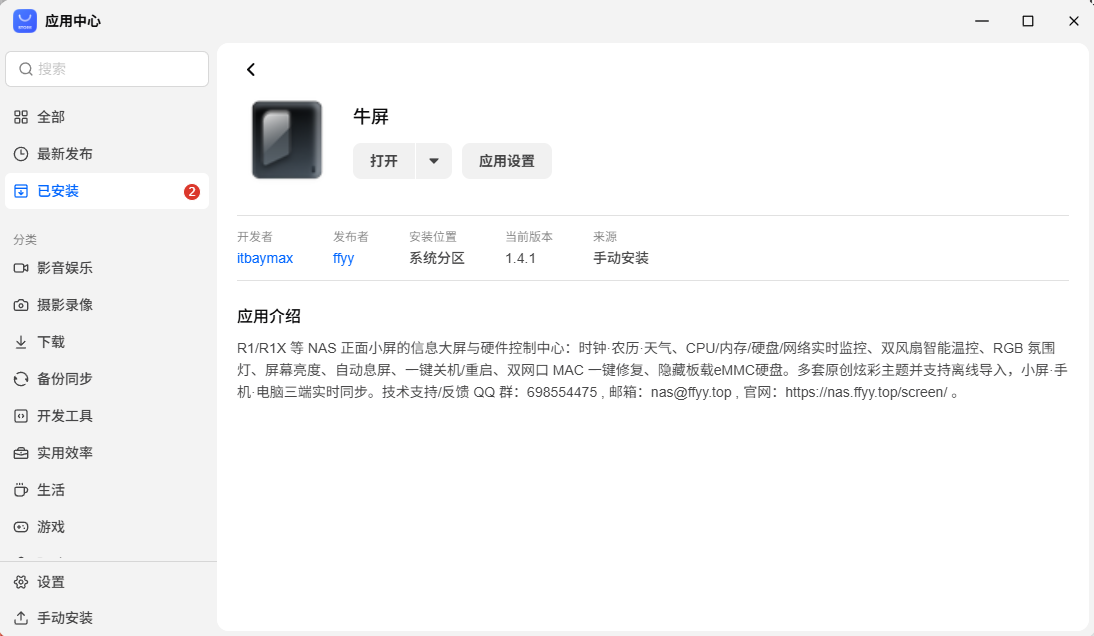Browse the 摄影录像 category
1094x636 pixels.
click(107, 305)
